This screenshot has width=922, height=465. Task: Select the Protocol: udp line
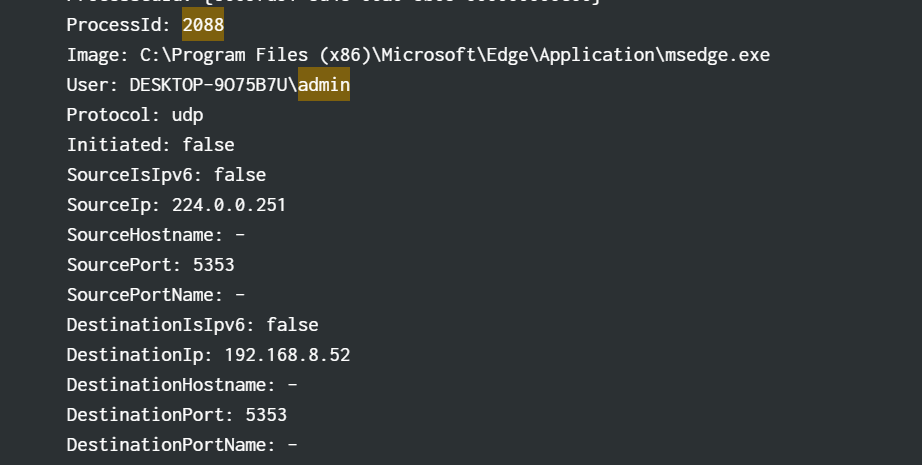coord(135,115)
